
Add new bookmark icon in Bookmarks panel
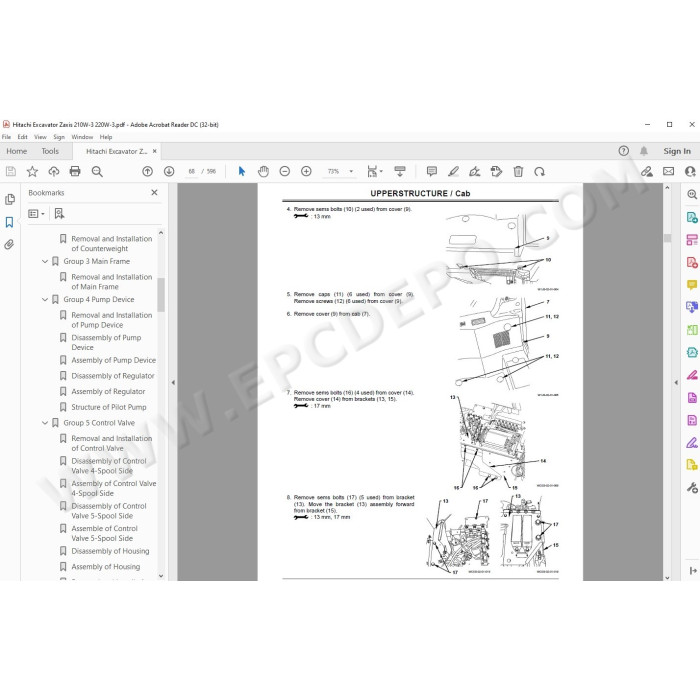[59, 213]
